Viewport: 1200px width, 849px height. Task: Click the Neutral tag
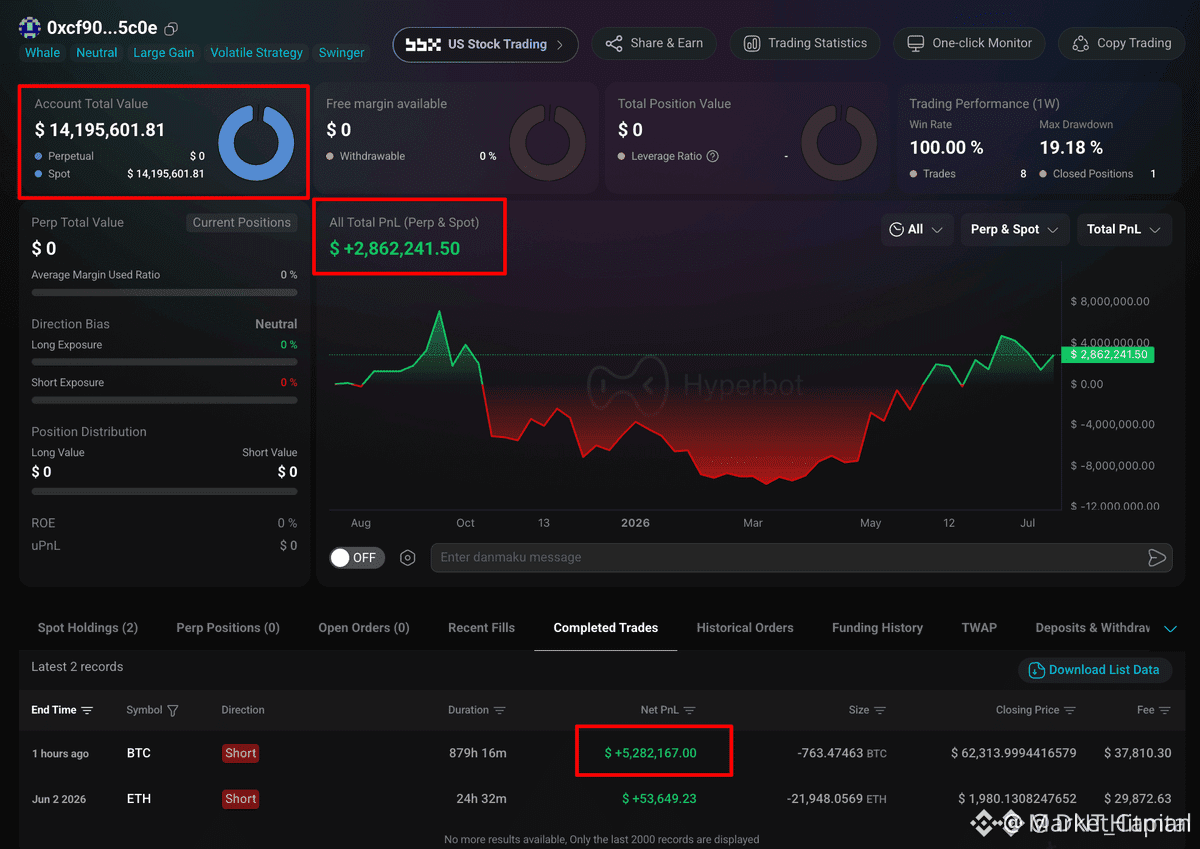click(97, 53)
